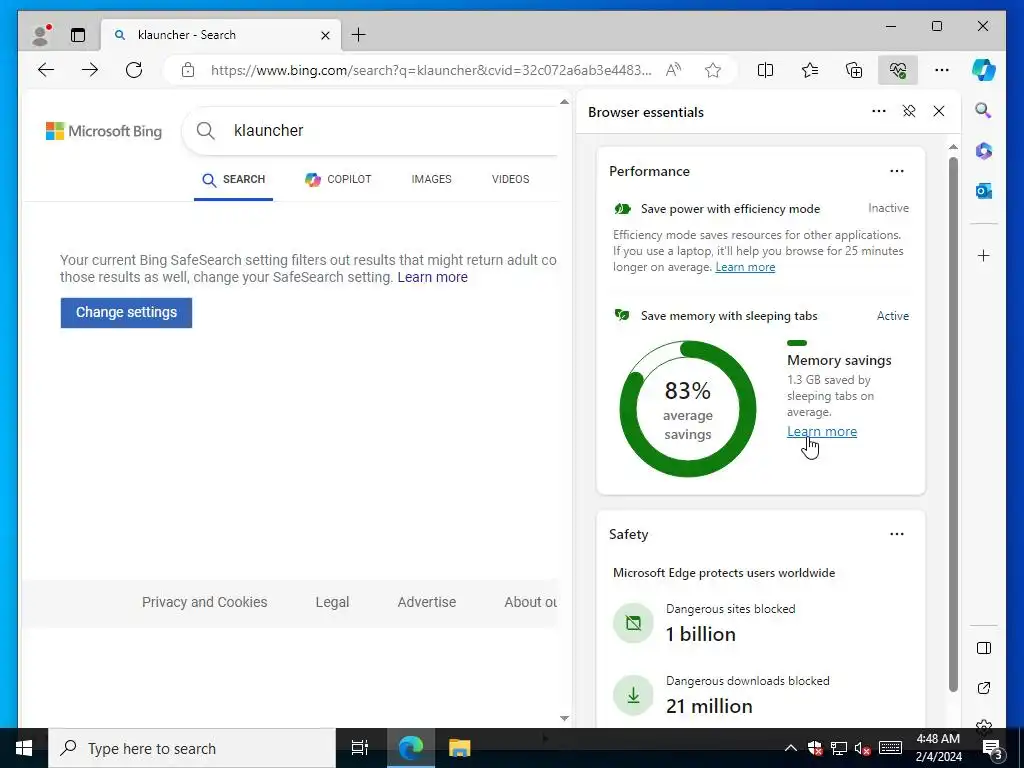Refresh the current page
Screen dimensions: 1024x768
click(134, 70)
